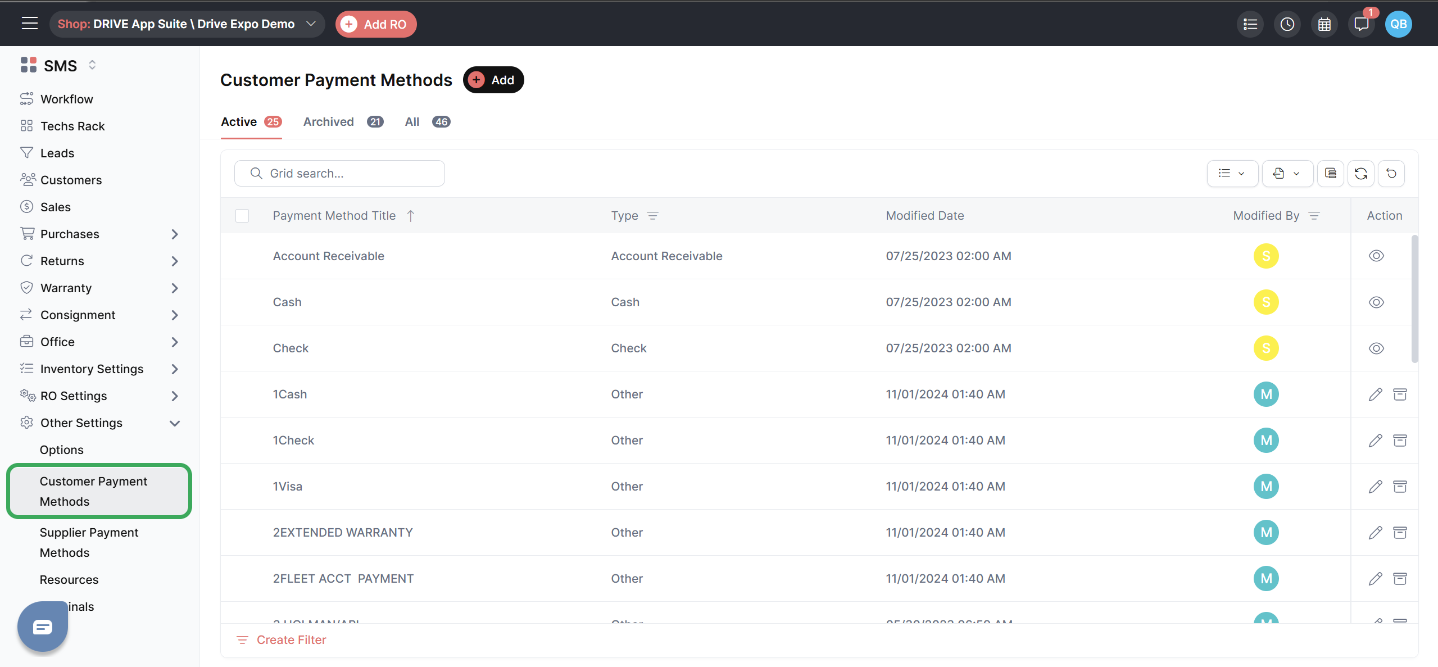
Task: Reset the grid layout
Action: [1391, 173]
